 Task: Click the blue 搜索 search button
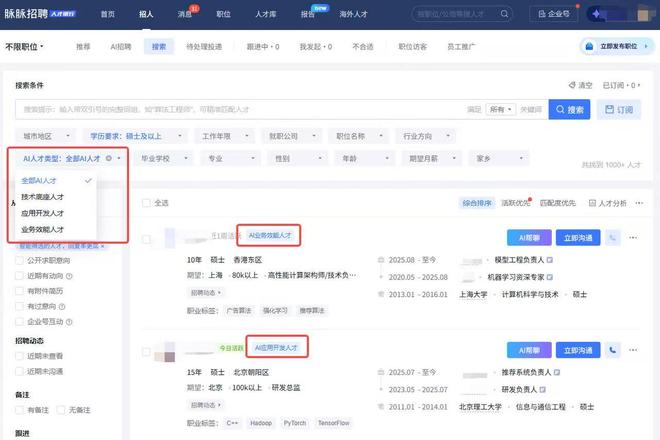[569, 109]
